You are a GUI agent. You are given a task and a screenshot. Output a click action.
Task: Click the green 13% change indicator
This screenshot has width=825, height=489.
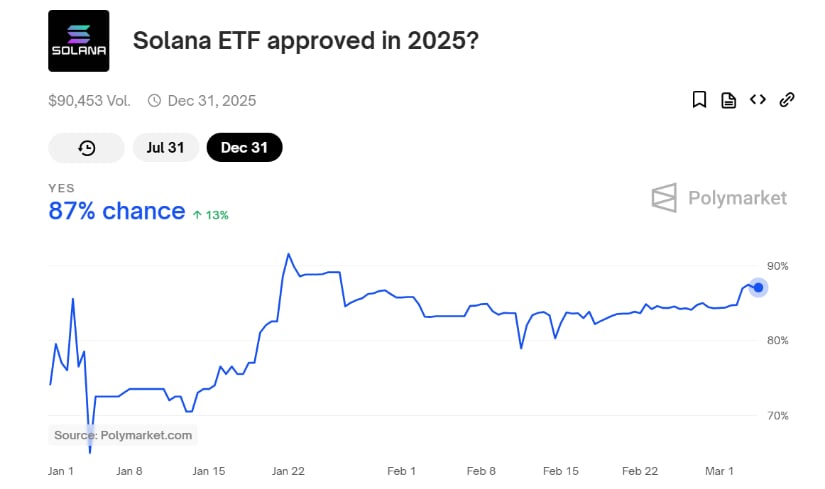[x=211, y=215]
